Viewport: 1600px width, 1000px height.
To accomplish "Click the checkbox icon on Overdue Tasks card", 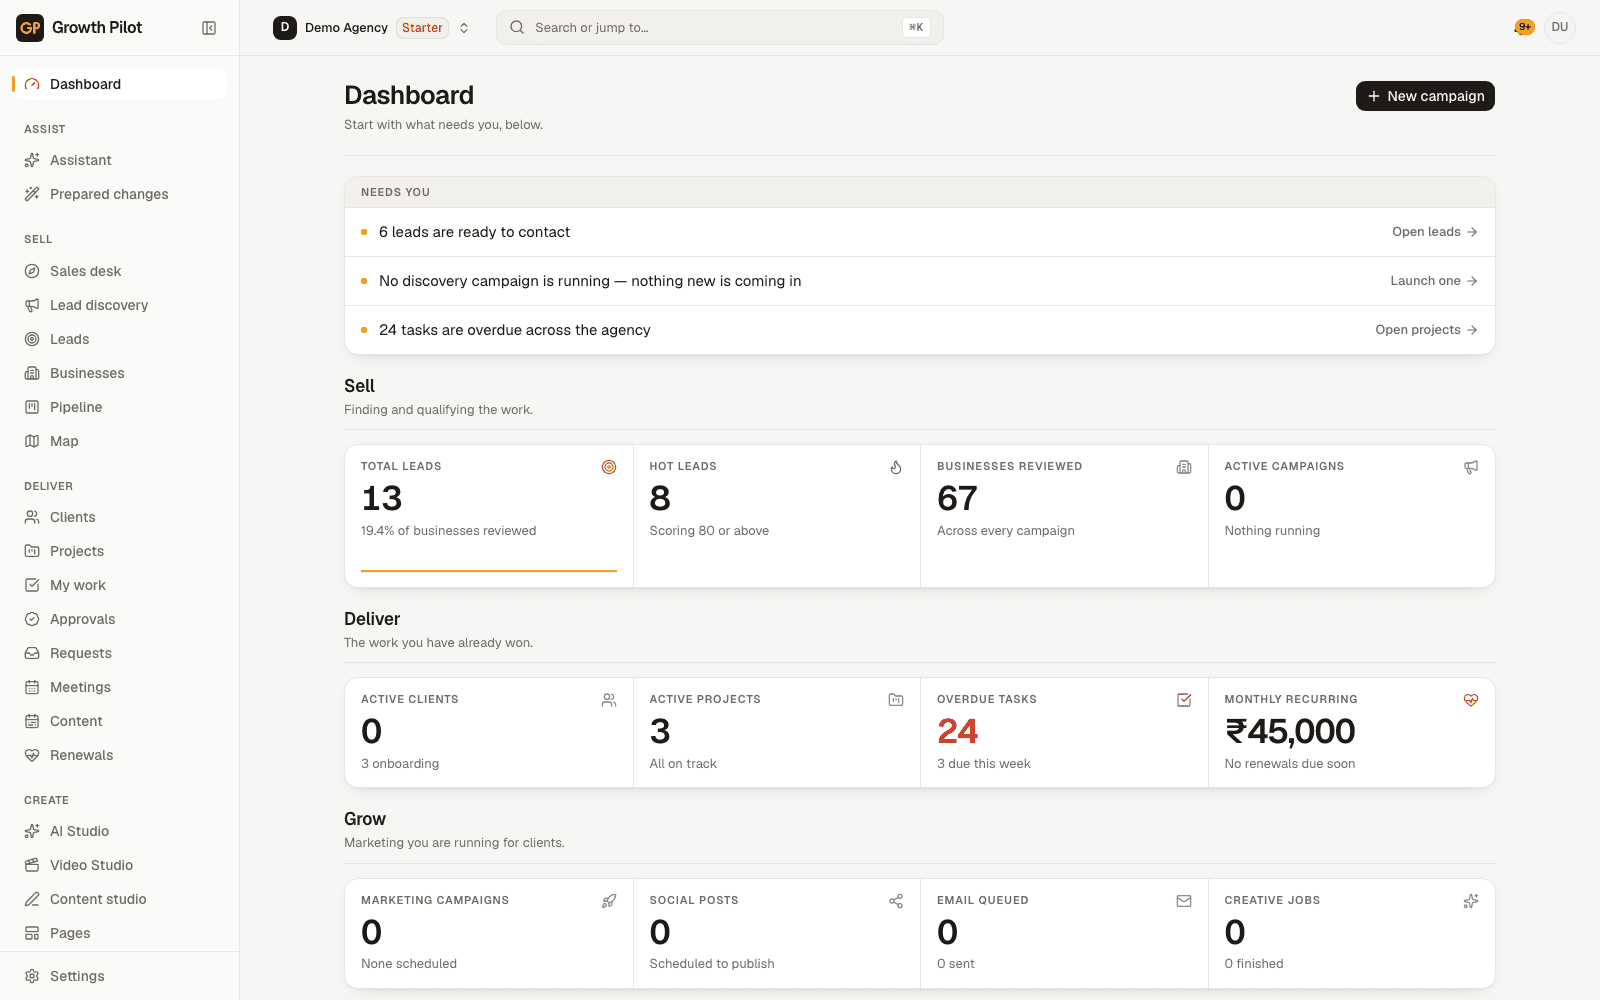I will pos(1184,700).
